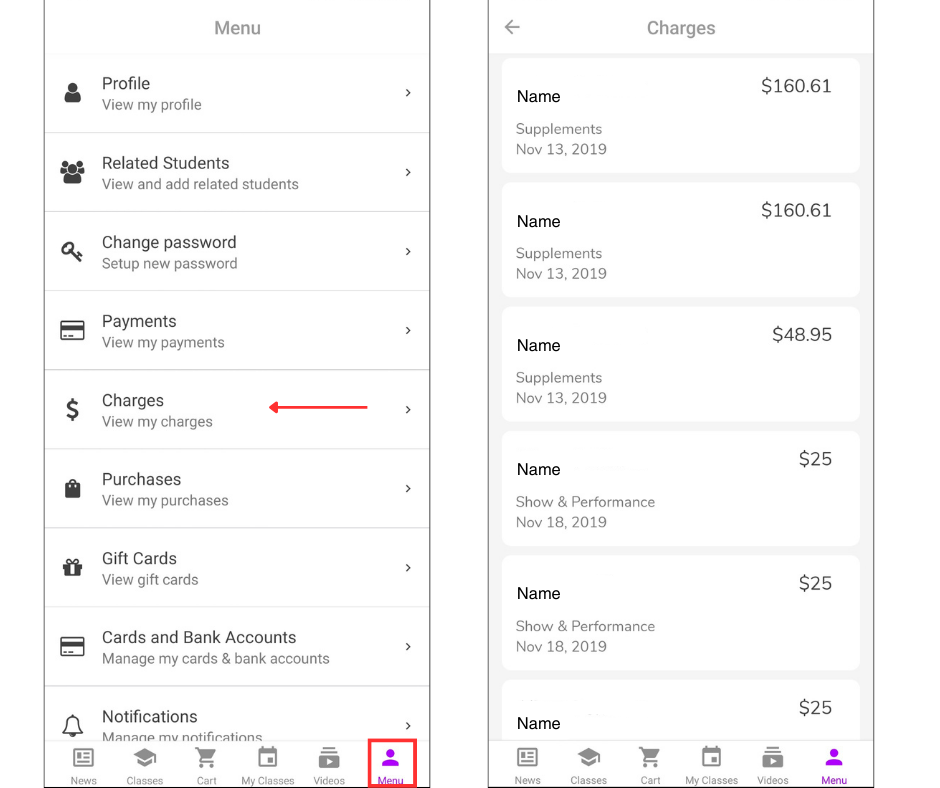Open the "View my charges" menu entry
The width and height of the screenshot is (940, 788).
coord(157,421)
